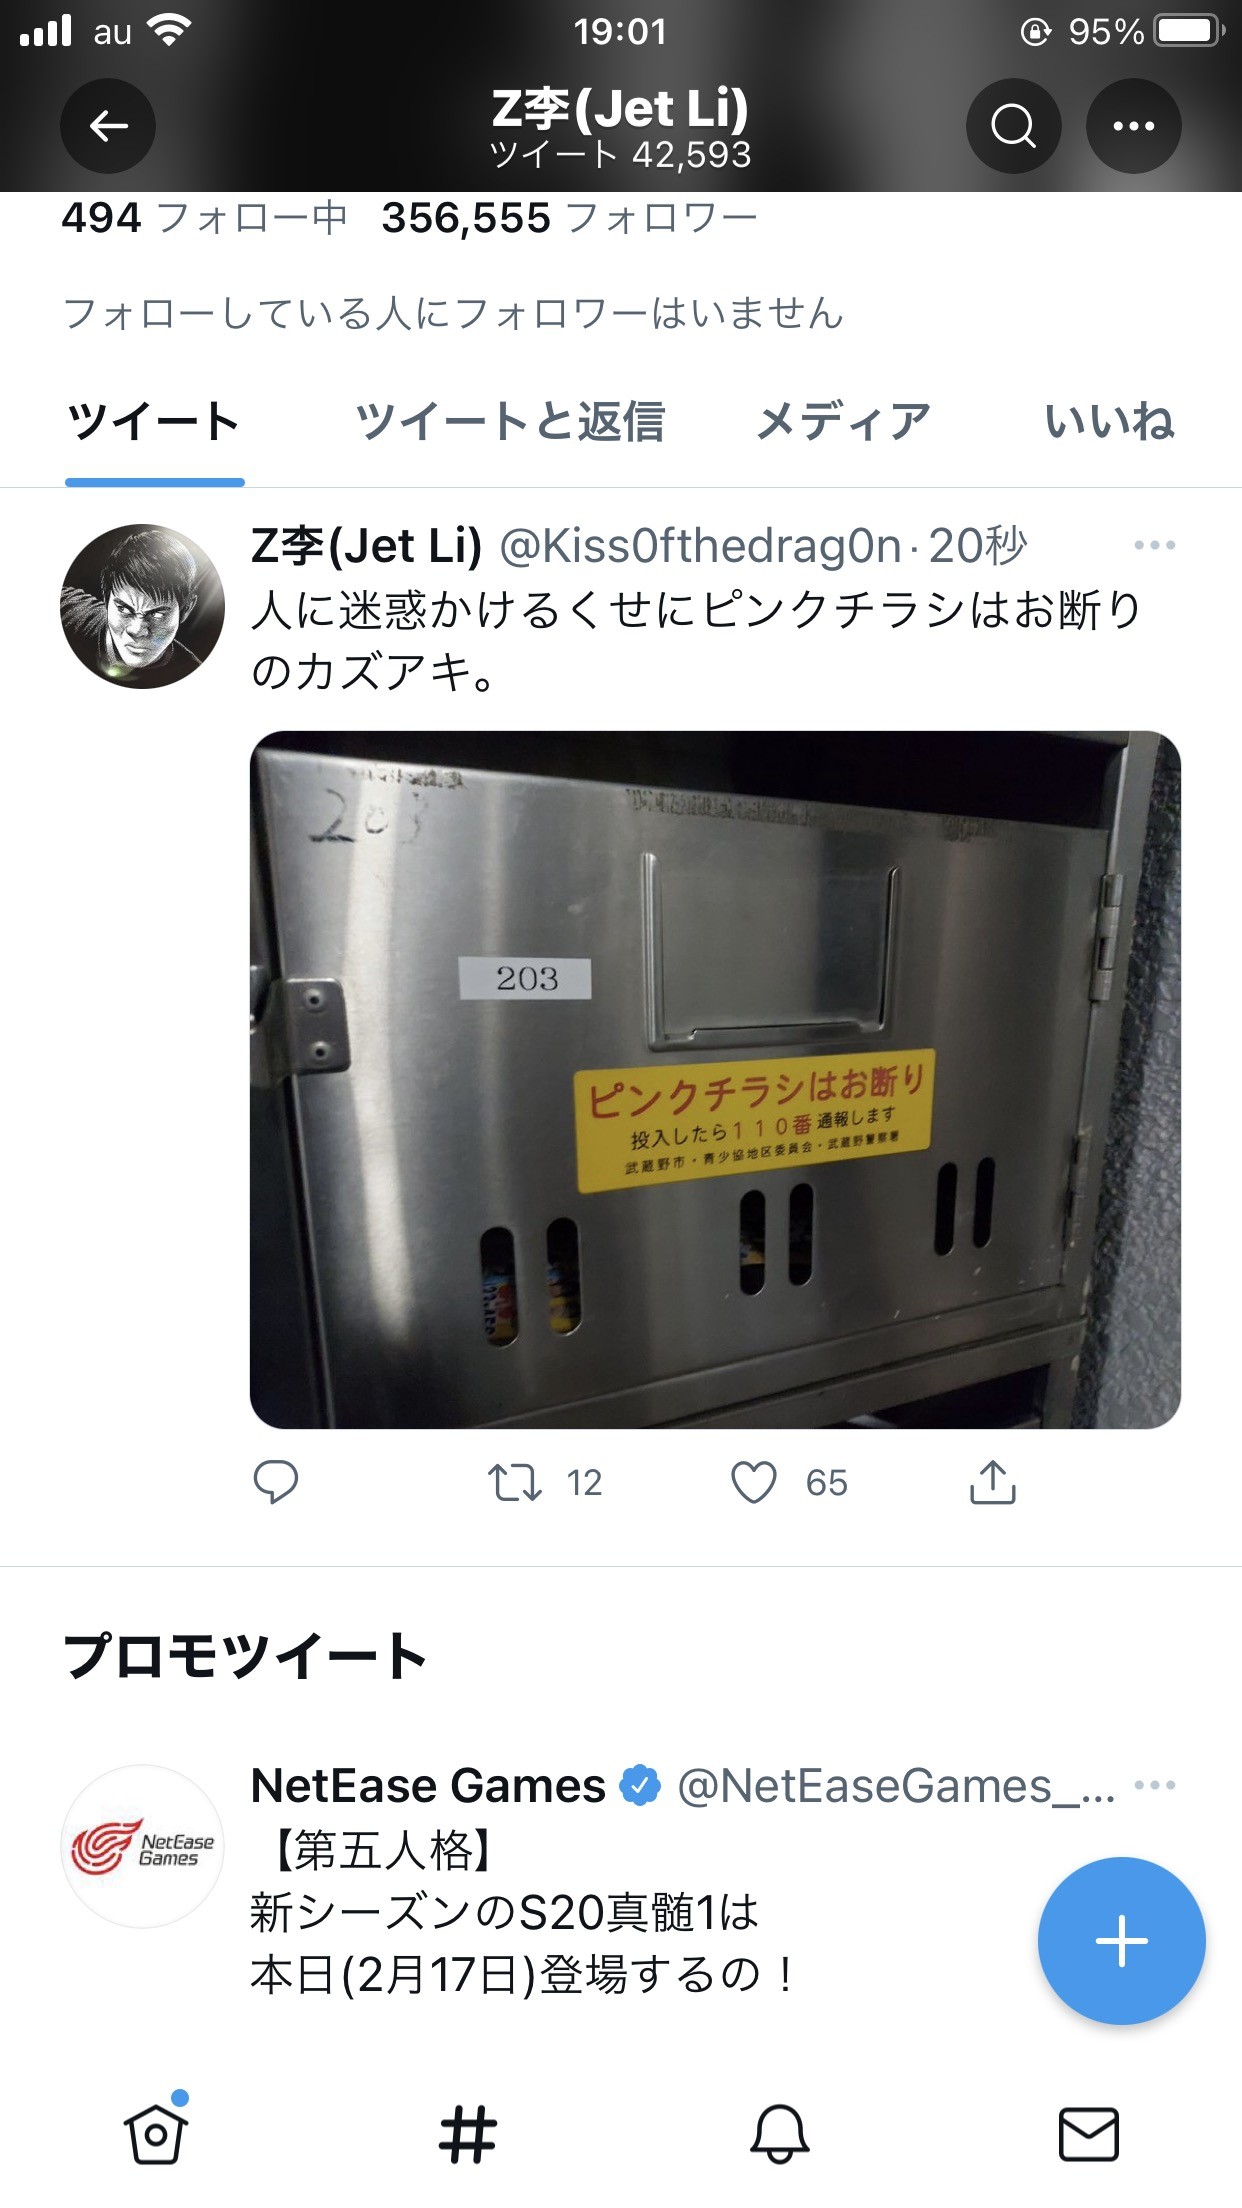1242x2208 pixels.
Task: Open the Messages envelope tab
Action: coord(1088,2134)
